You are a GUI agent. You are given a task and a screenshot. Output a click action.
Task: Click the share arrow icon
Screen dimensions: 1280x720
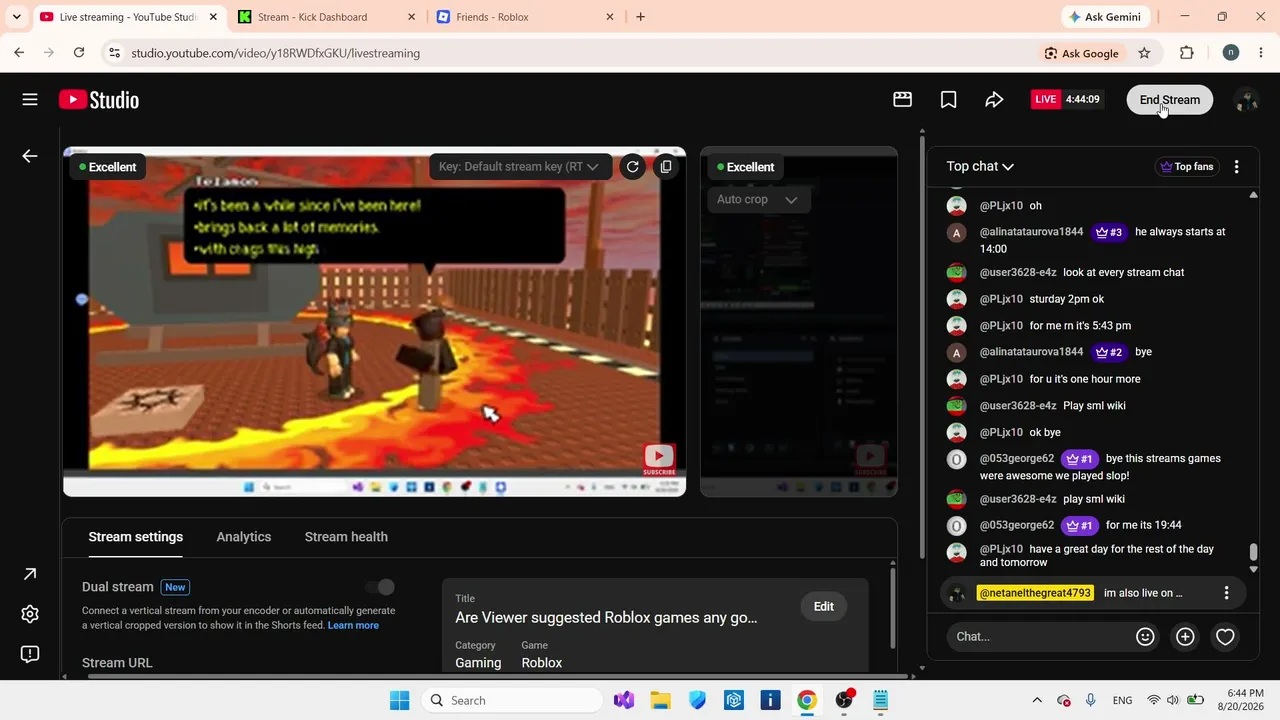click(994, 99)
